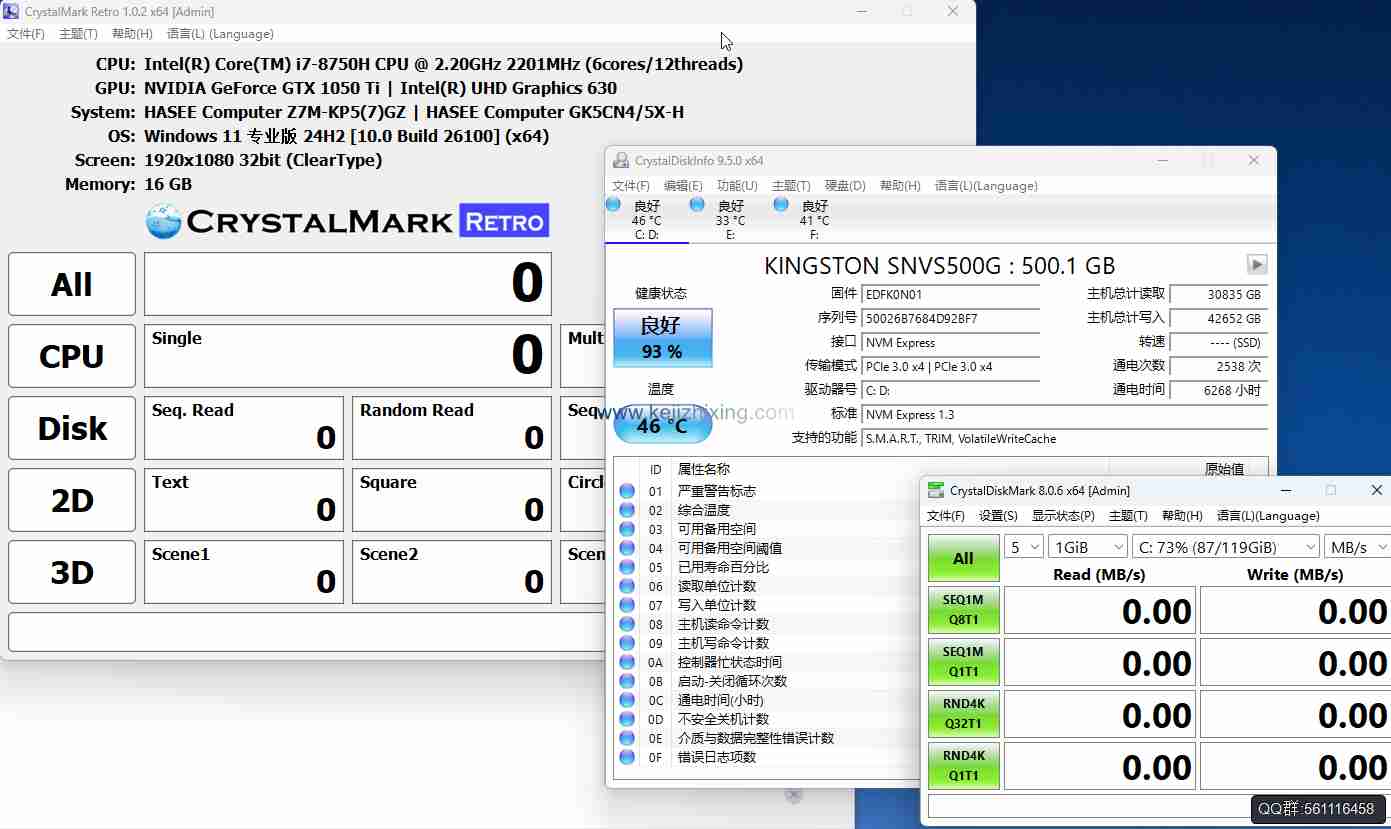Select the F: drive status orb at 41 °C

pos(781,205)
